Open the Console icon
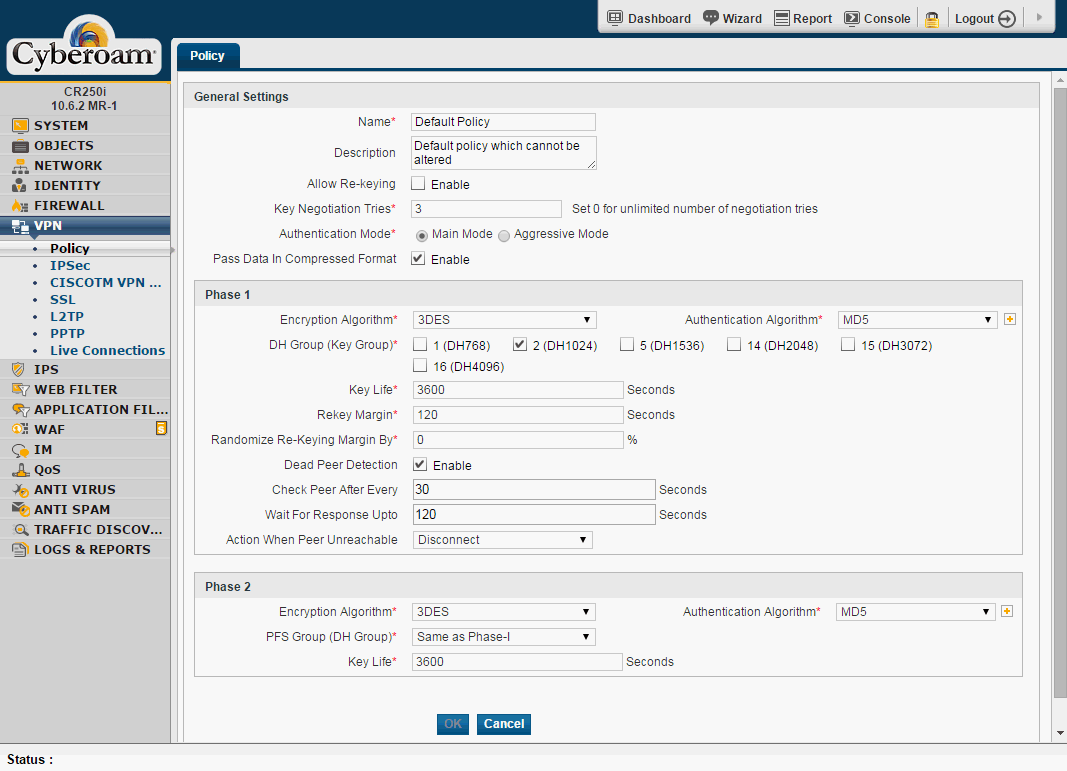The width and height of the screenshot is (1067, 771). click(851, 18)
